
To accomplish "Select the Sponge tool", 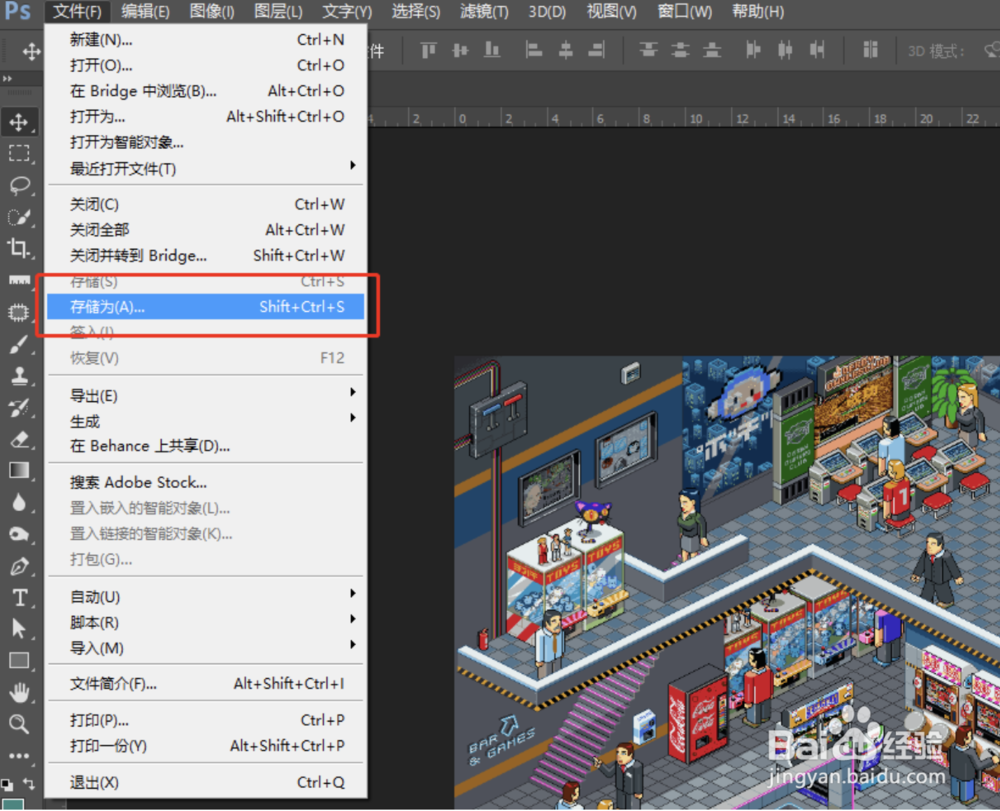I will (x=19, y=534).
